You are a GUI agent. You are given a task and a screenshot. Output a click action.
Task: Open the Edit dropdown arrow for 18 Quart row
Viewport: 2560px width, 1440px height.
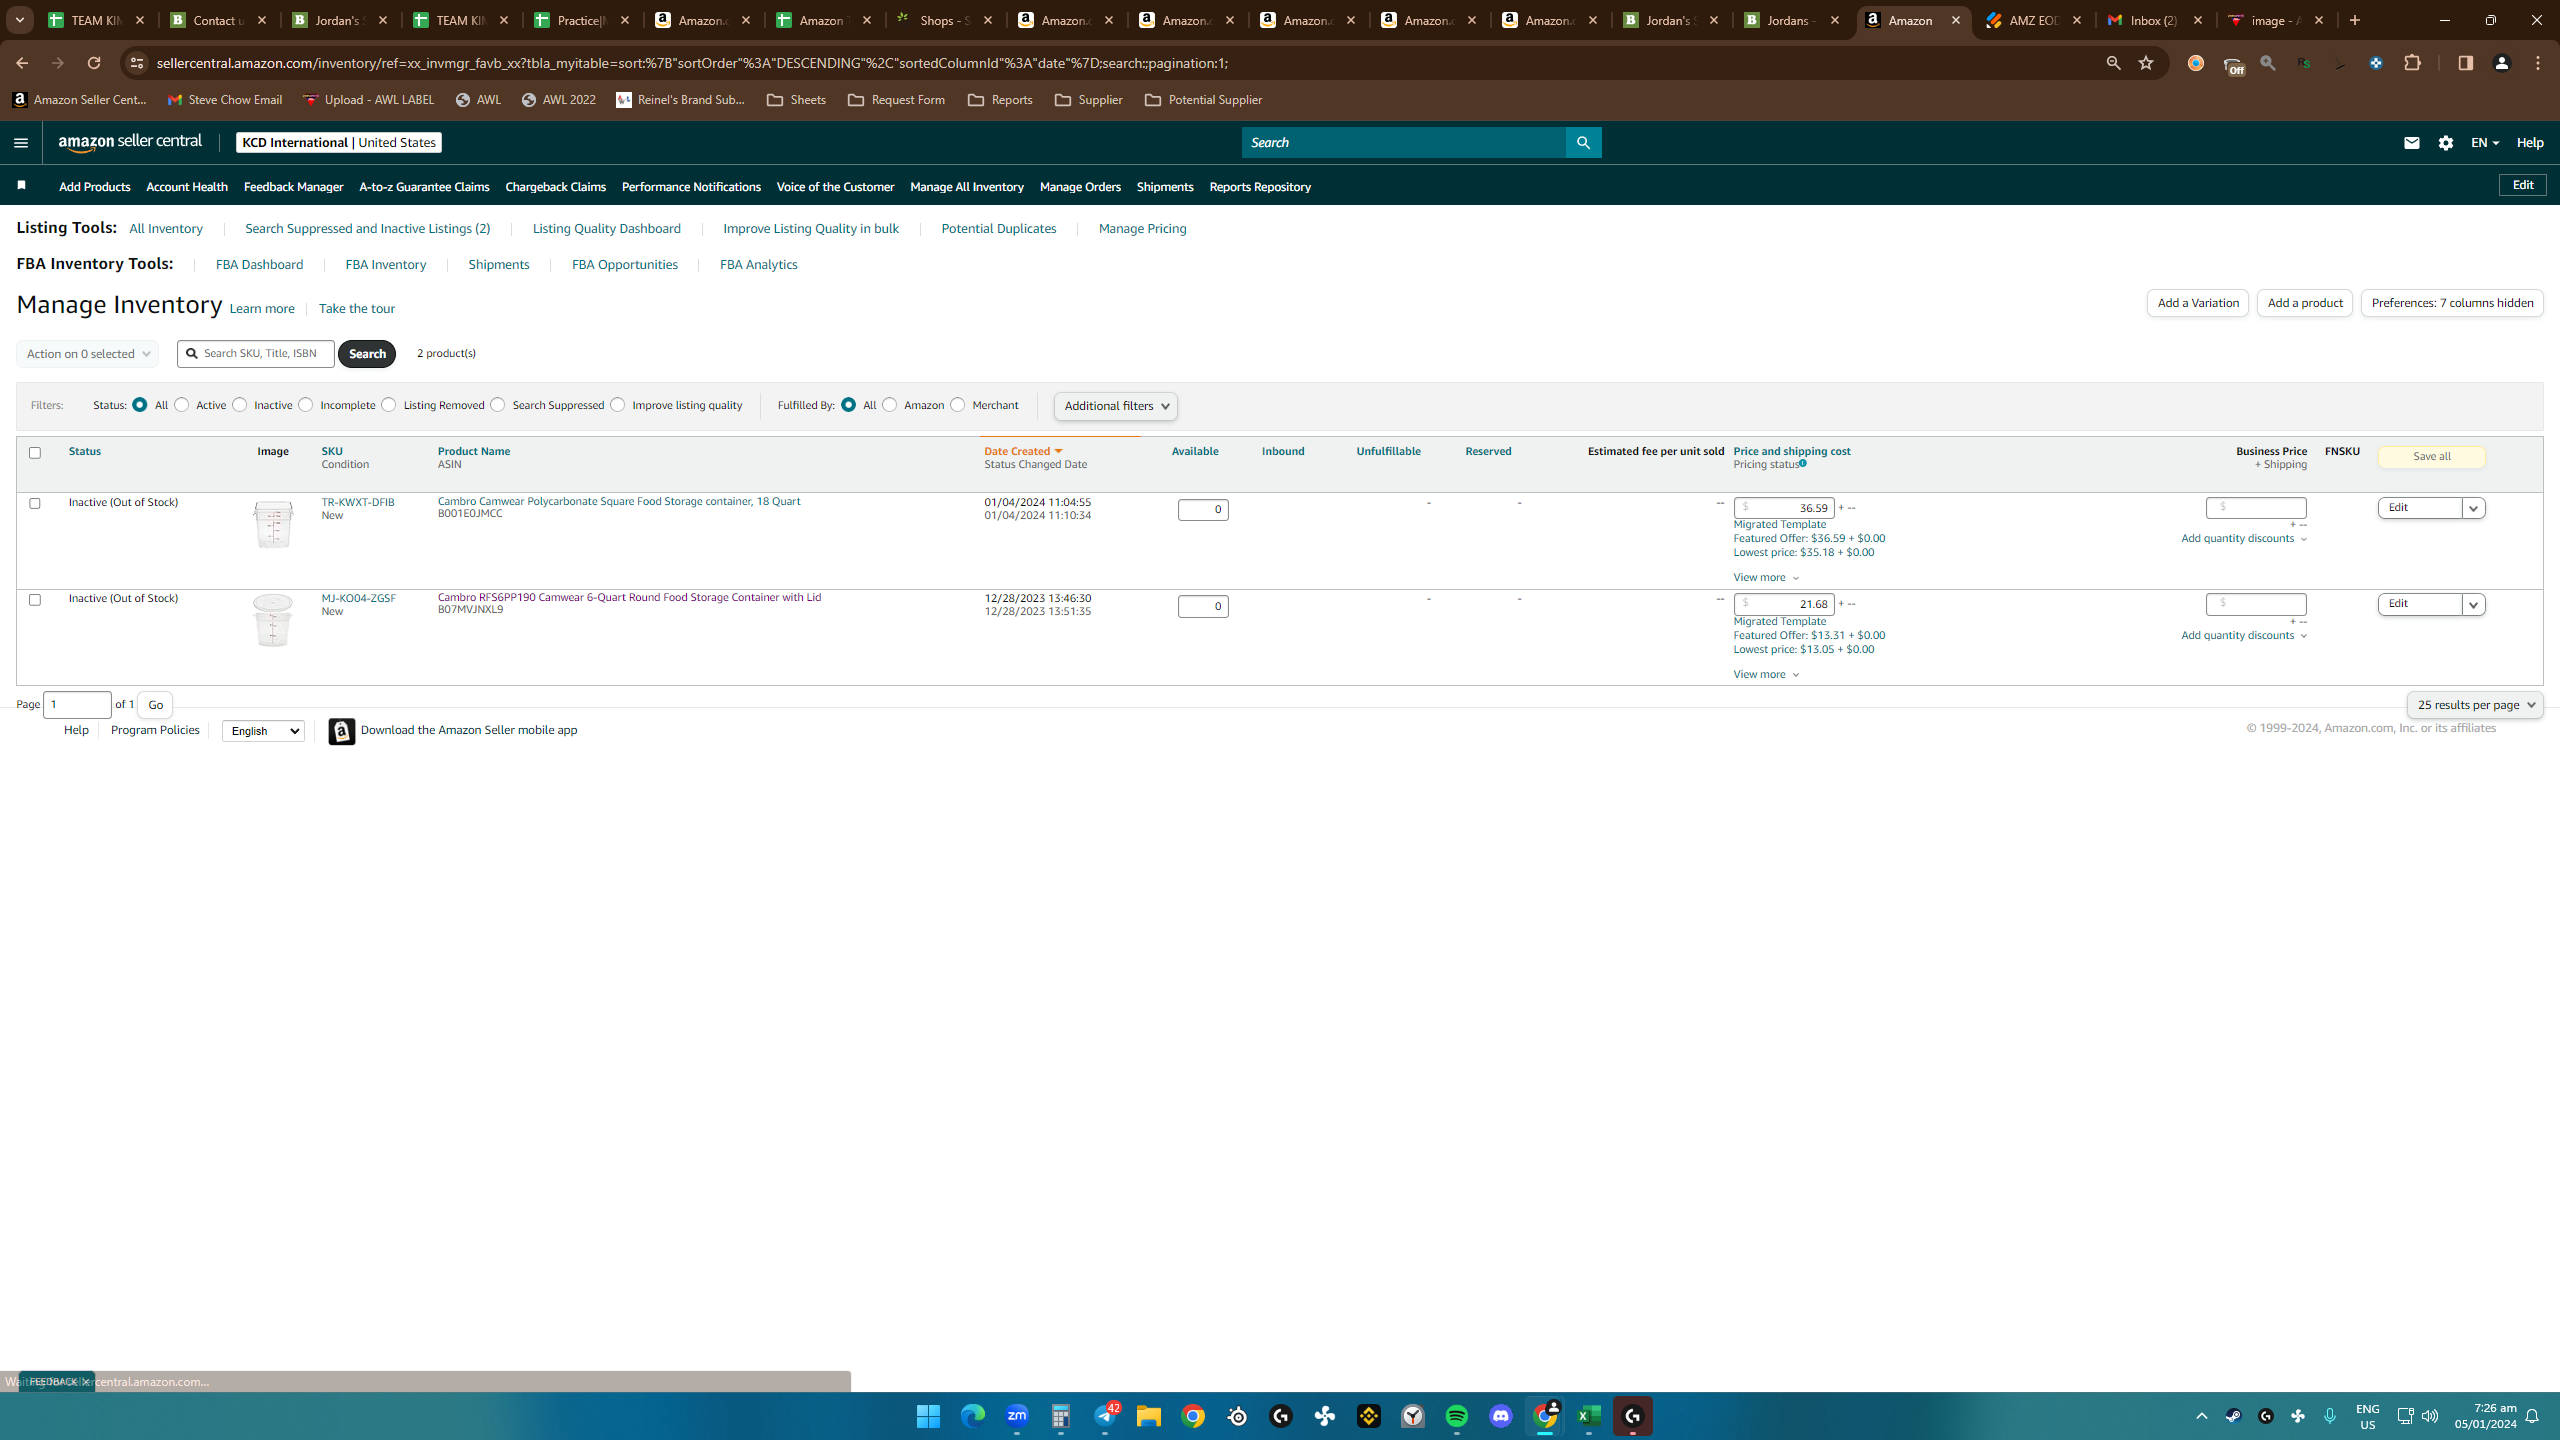[x=2474, y=508]
